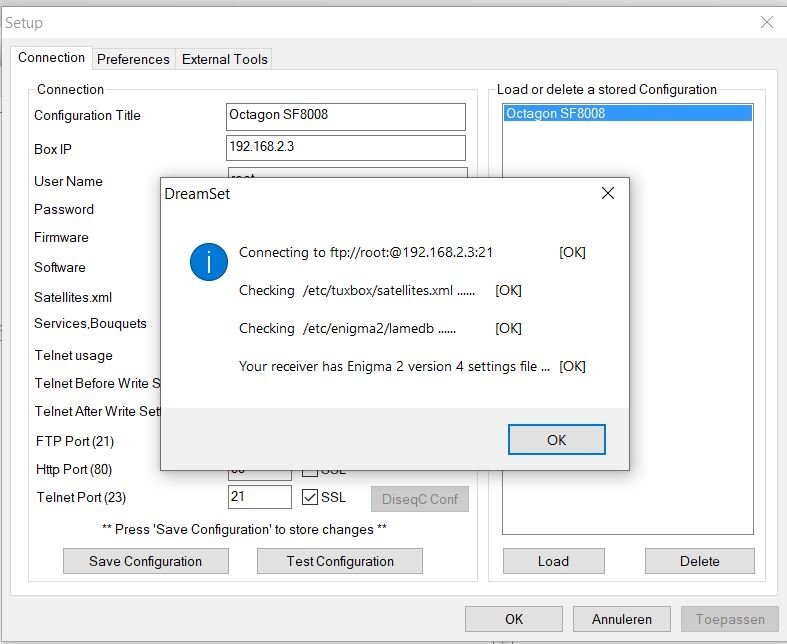The image size is (787, 644).
Task: Click the 'Firmware' label
Action: (61, 237)
